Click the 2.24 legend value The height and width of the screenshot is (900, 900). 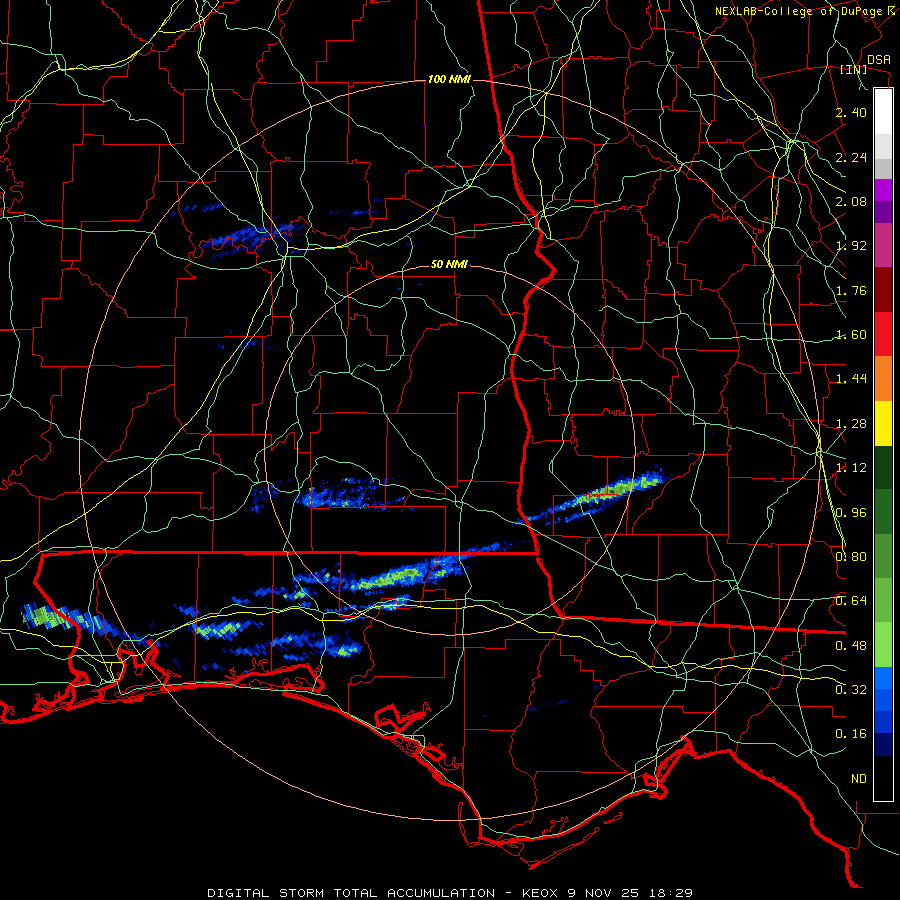(x=851, y=157)
